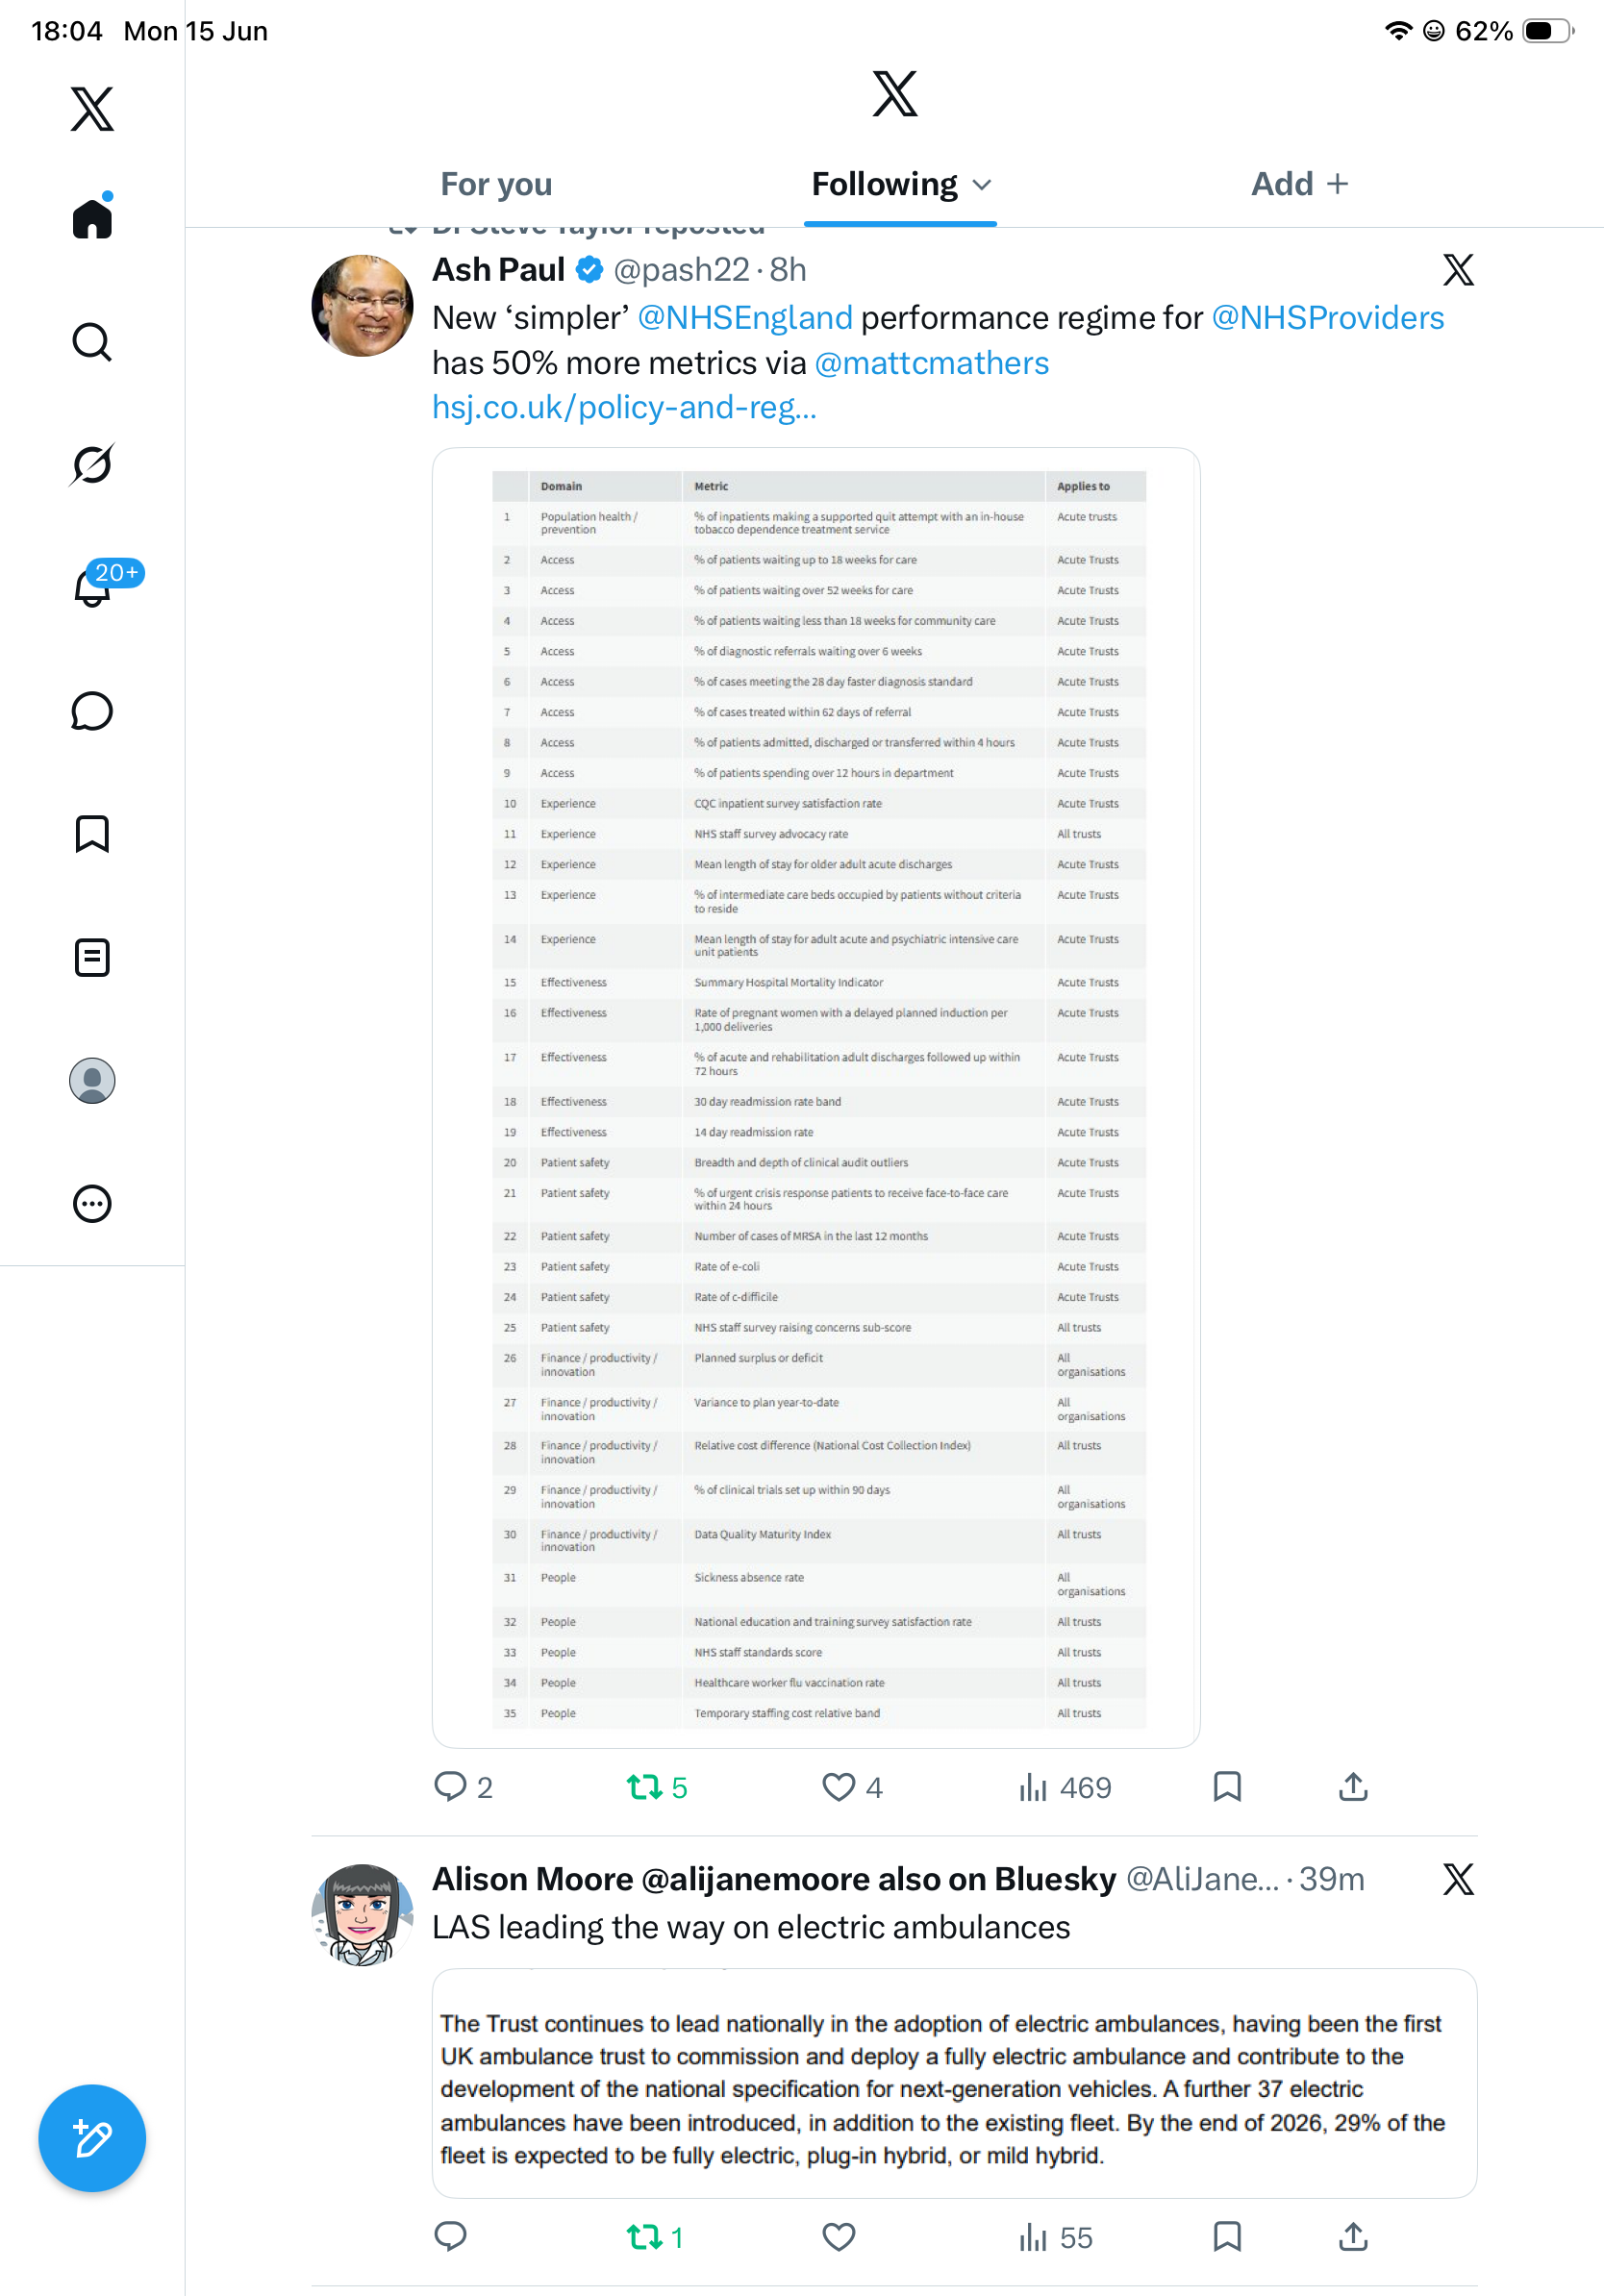Open Notifications bell with 20+ badge
The width and height of the screenshot is (1604, 2296).
point(92,586)
